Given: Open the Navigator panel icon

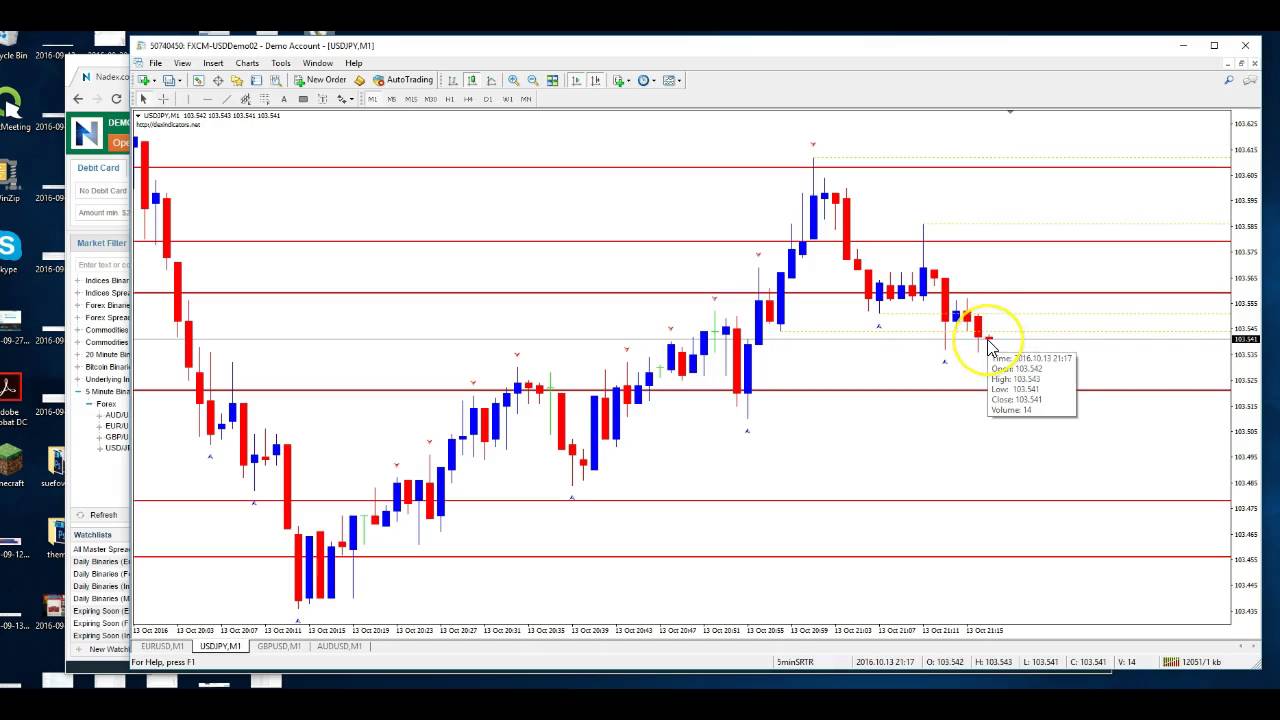Looking at the screenshot, I should tap(237, 80).
